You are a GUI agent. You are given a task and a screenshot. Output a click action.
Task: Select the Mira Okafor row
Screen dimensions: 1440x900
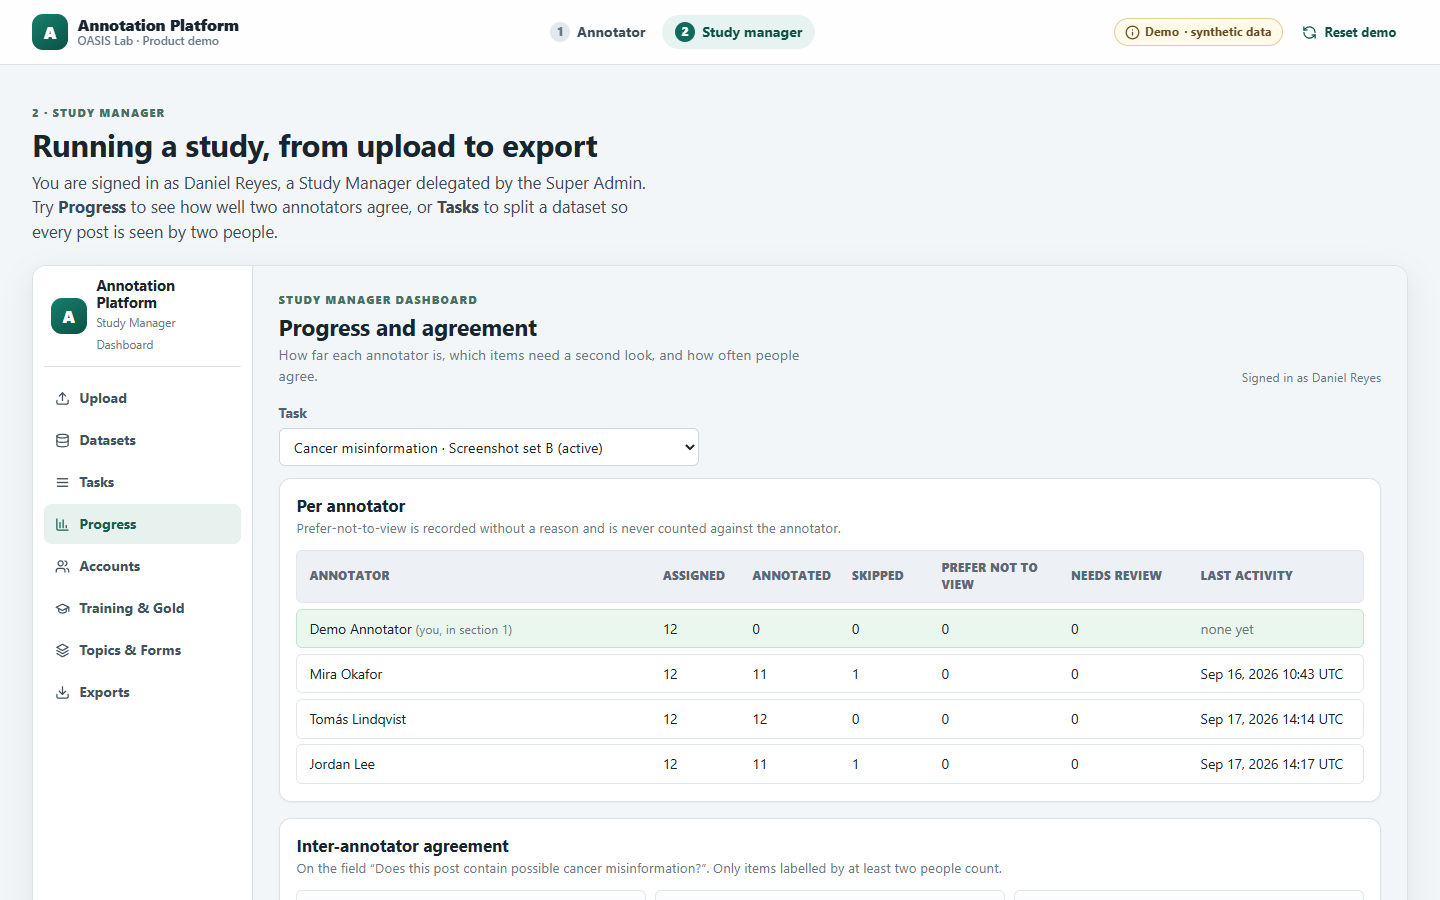click(x=830, y=674)
